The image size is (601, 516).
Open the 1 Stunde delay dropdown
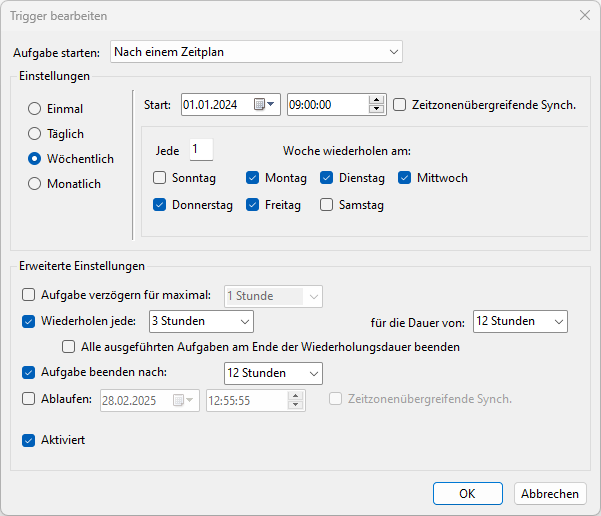(x=273, y=296)
